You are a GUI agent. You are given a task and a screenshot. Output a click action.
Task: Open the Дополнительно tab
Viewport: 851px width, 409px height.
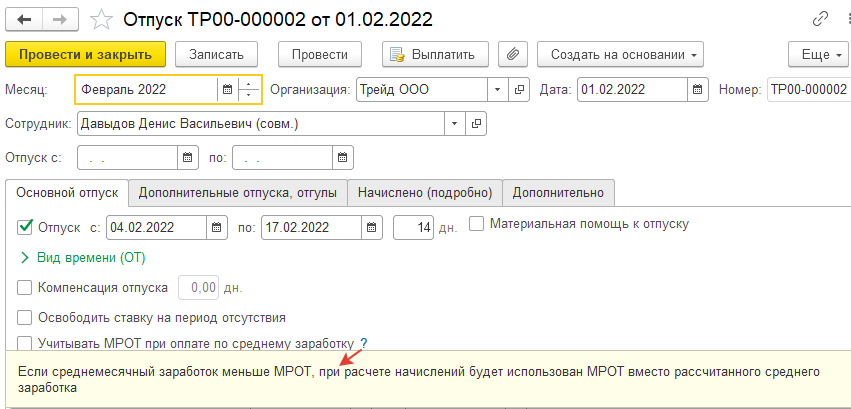[x=558, y=193]
